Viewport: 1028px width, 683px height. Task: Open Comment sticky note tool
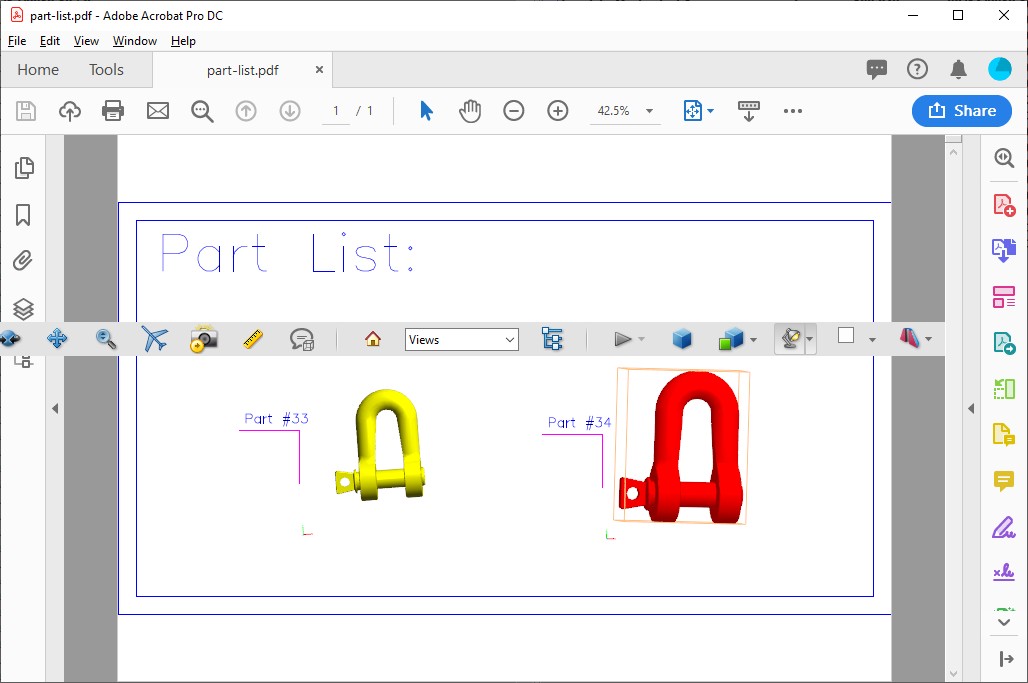[1004, 481]
